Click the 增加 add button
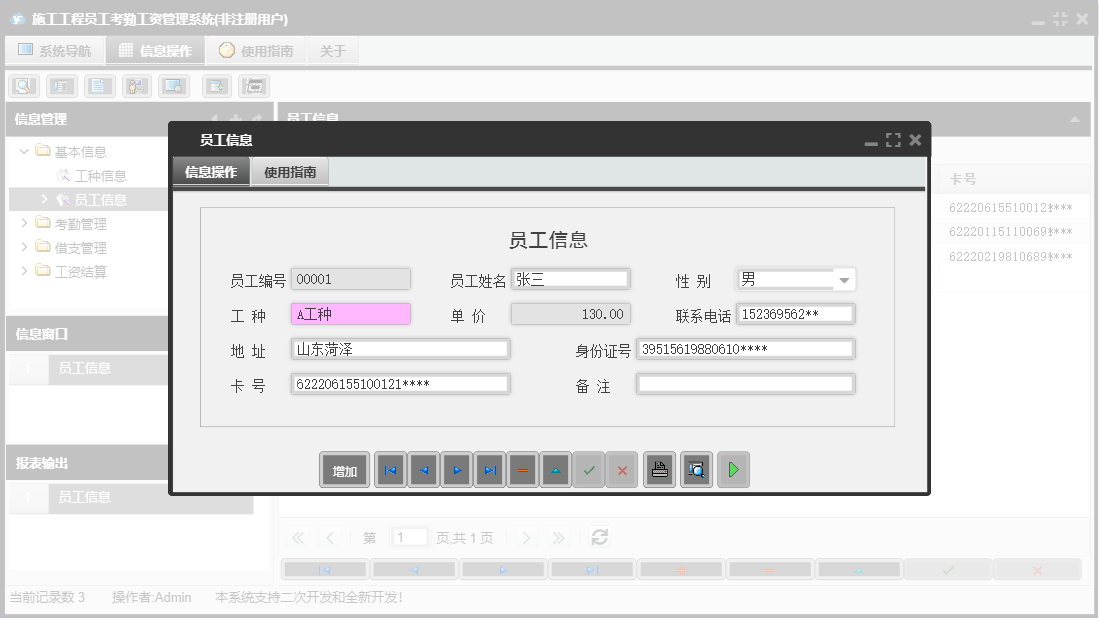 pyautogui.click(x=344, y=469)
